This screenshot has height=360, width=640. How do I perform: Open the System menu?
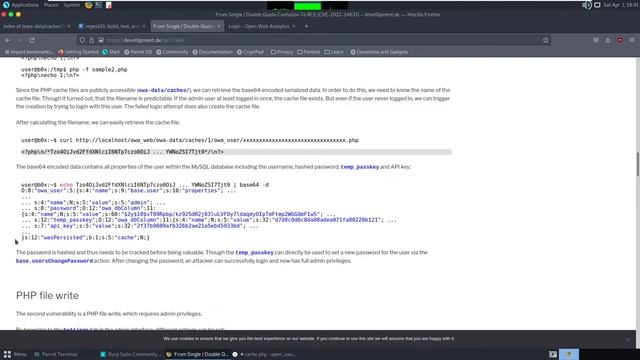point(71,5)
